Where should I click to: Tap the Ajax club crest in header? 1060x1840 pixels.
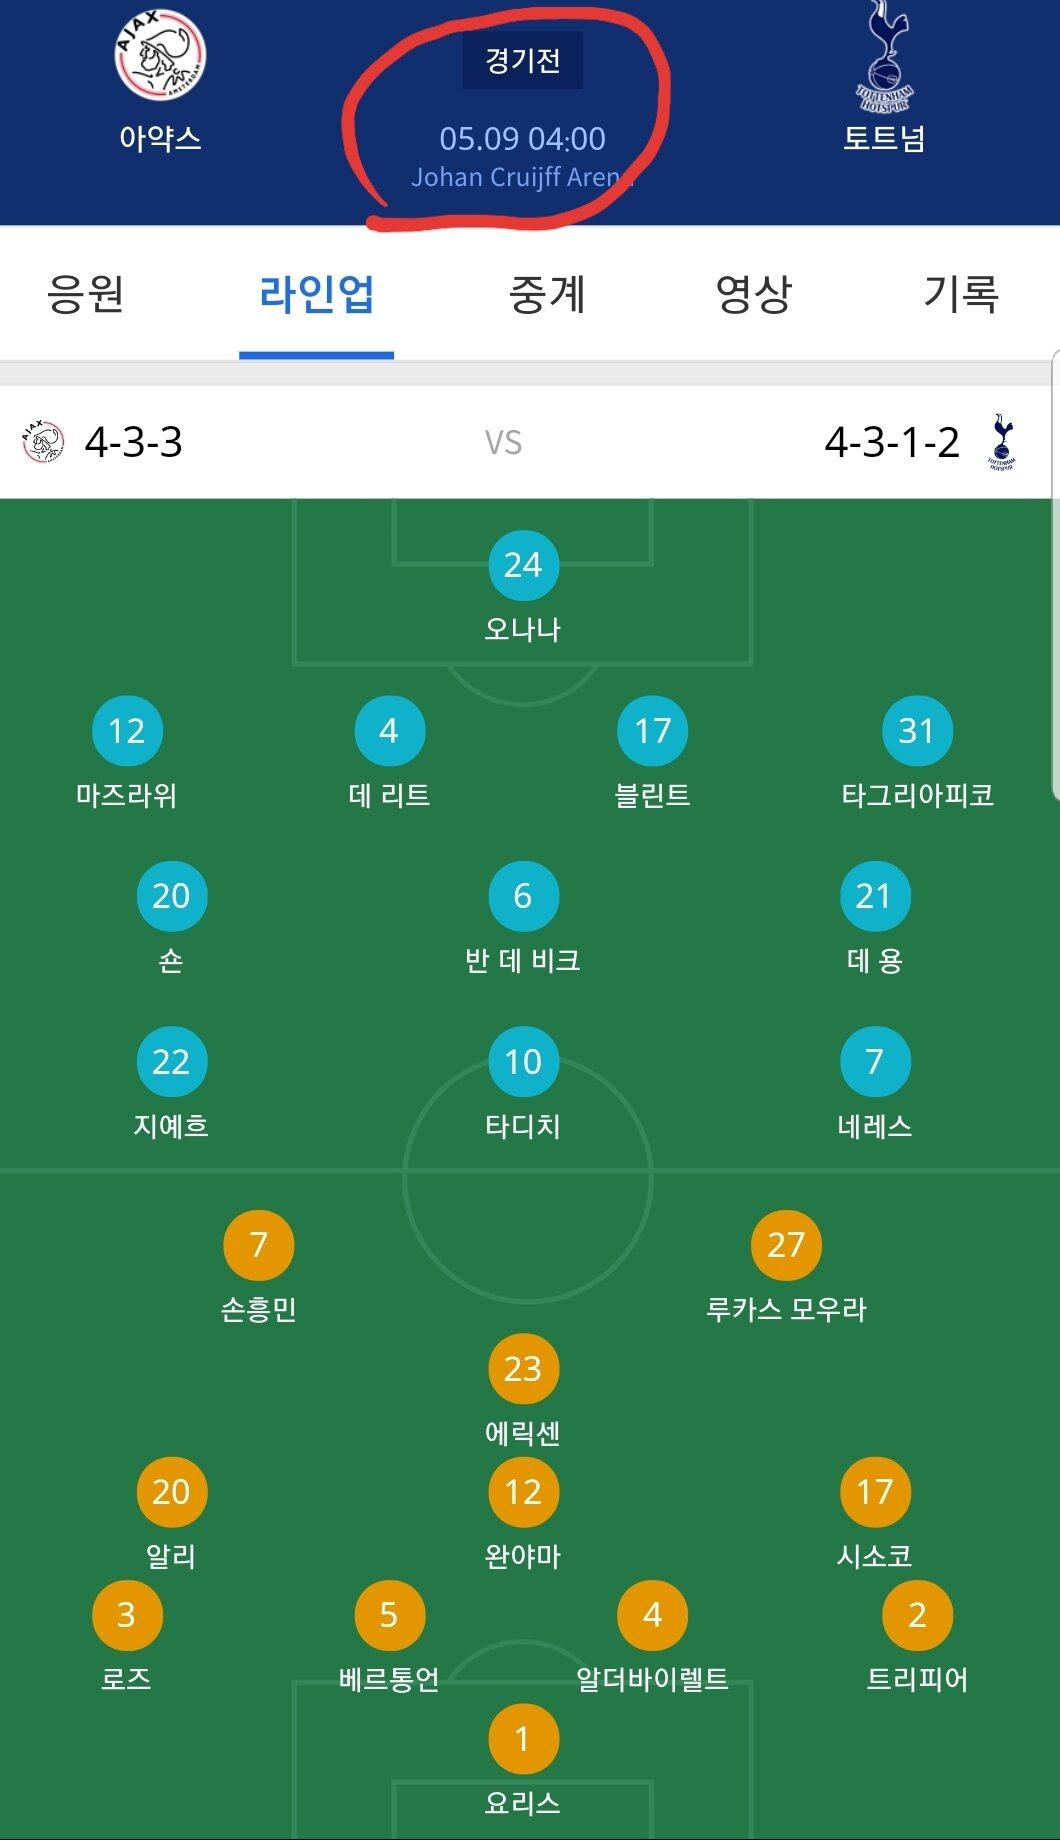click(x=160, y=56)
